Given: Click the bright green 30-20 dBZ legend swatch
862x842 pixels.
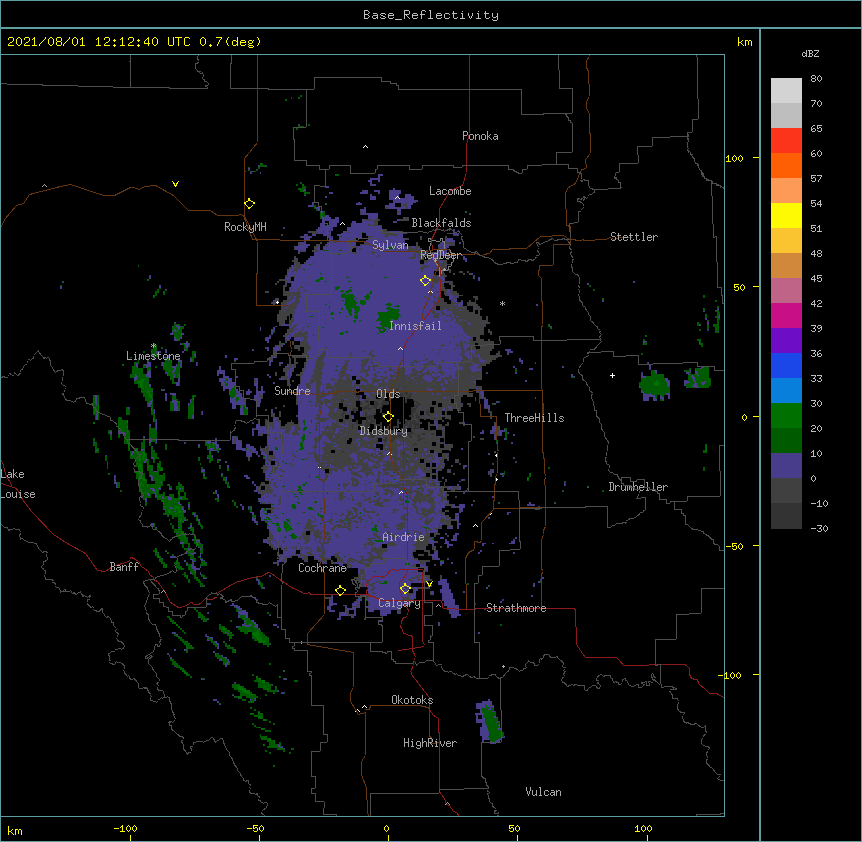Looking at the screenshot, I should [786, 416].
